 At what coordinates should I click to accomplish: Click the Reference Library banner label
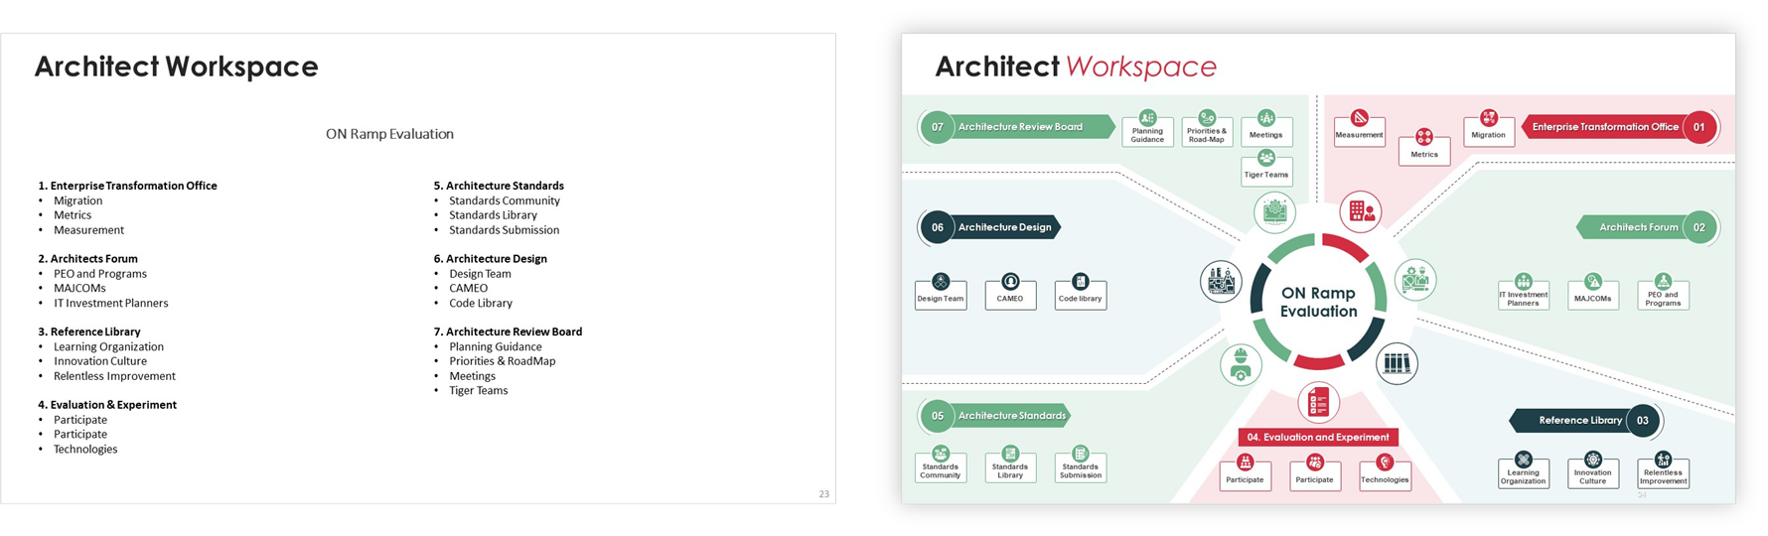click(x=1579, y=421)
